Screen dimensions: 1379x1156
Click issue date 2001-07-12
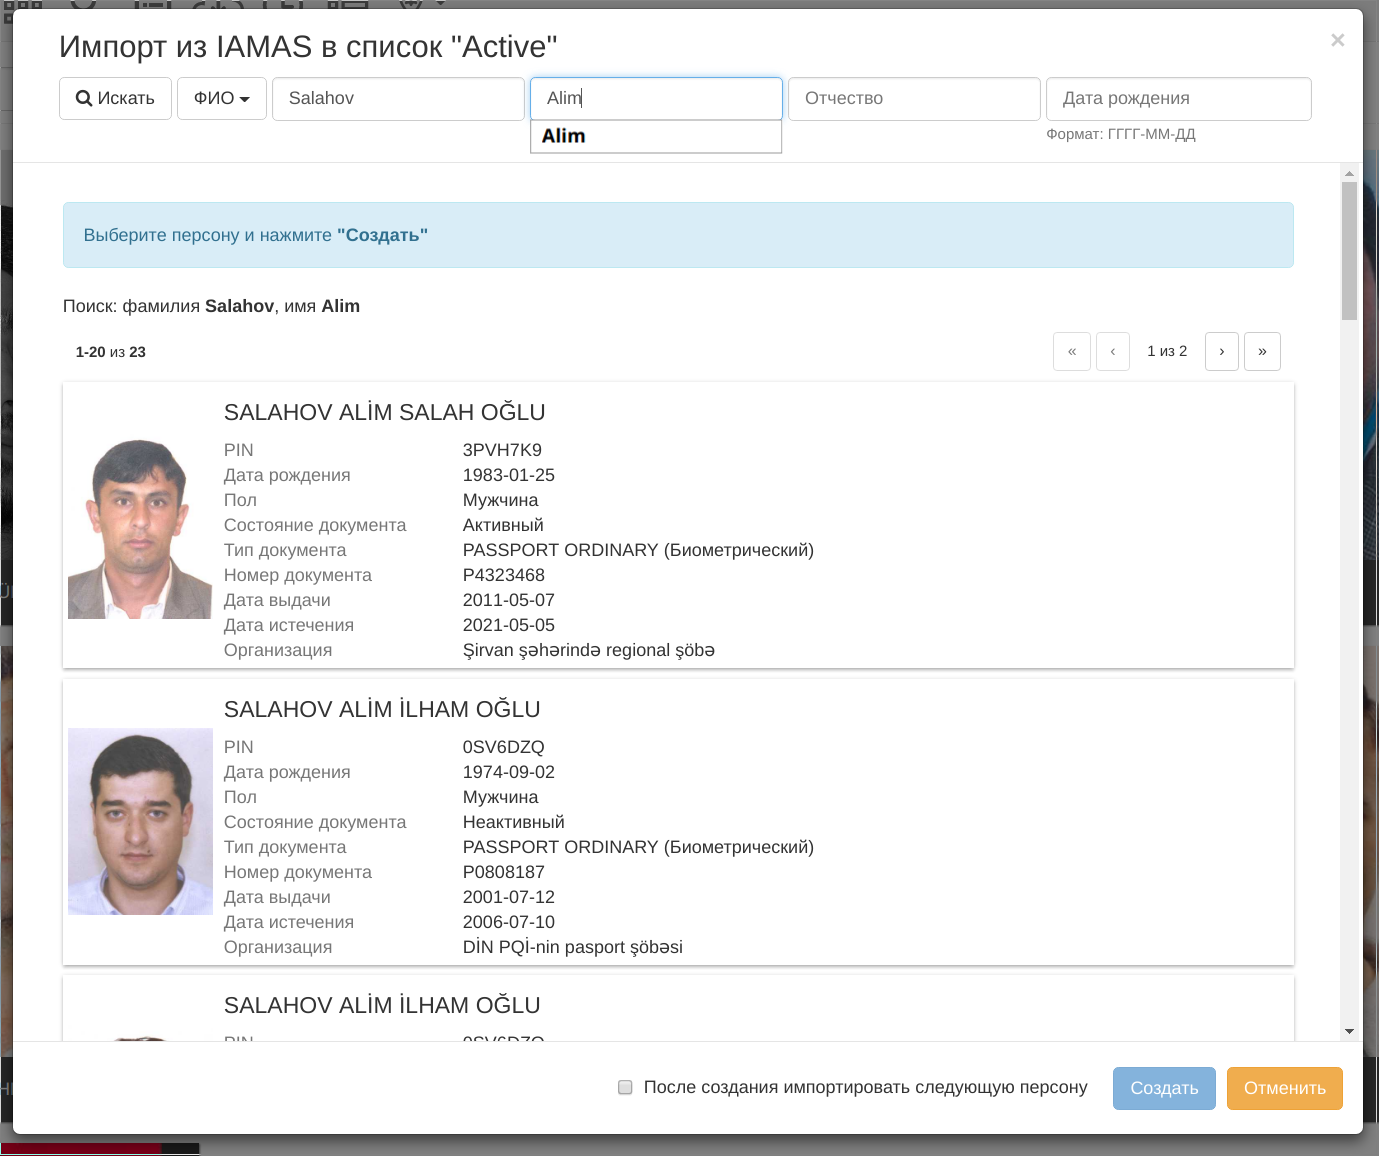coord(508,897)
